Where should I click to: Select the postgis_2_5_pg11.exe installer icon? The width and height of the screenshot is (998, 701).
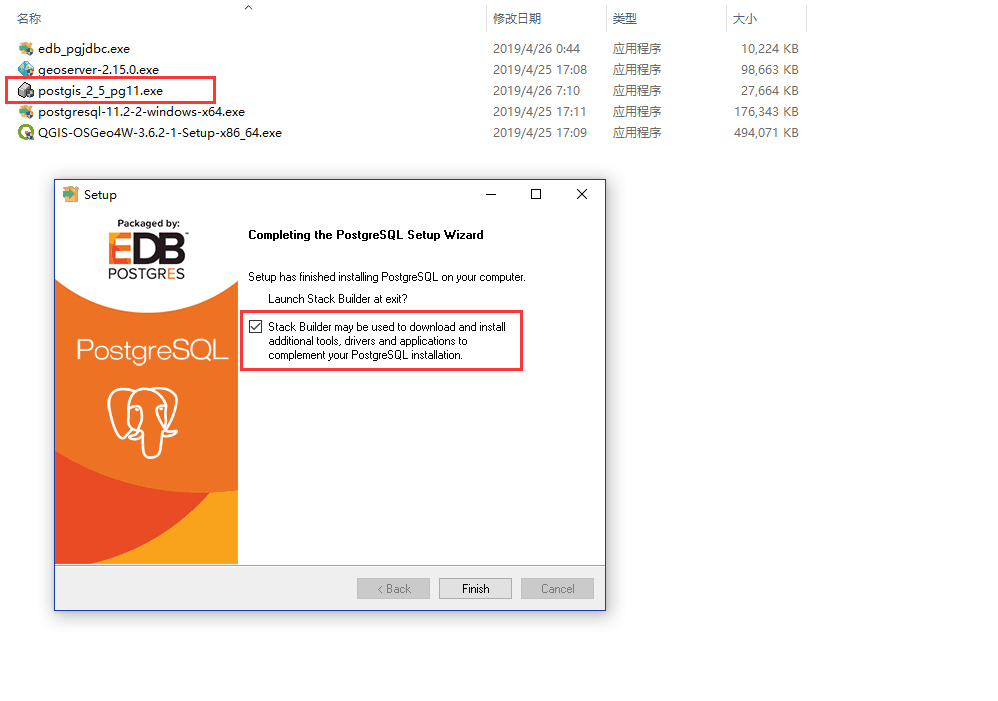(x=25, y=90)
